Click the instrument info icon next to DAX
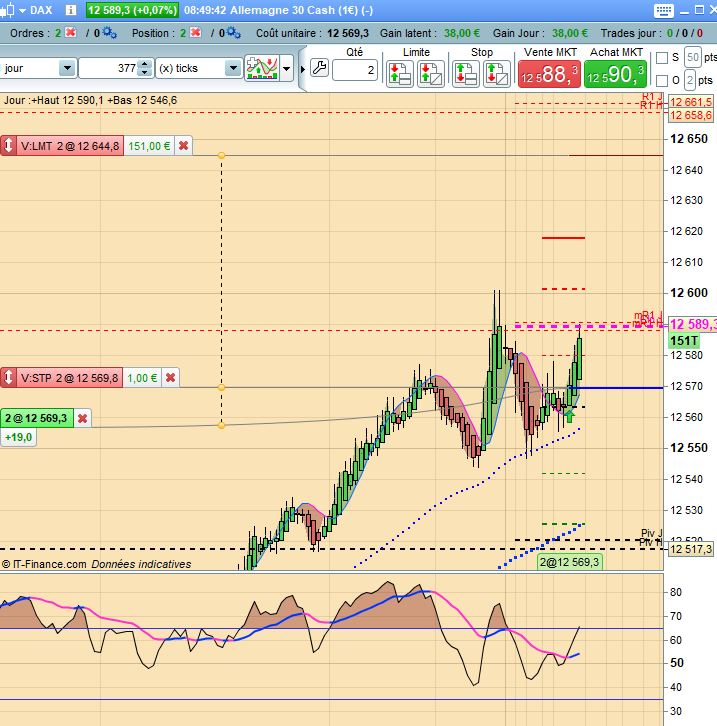The width and height of the screenshot is (717, 726). tap(70, 10)
